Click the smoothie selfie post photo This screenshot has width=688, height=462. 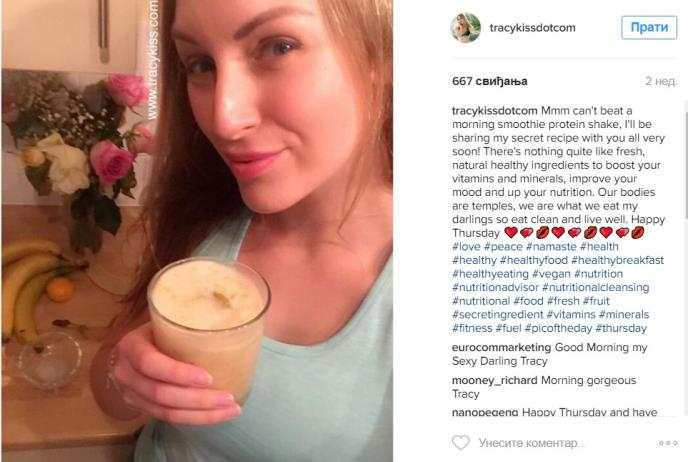click(x=197, y=231)
